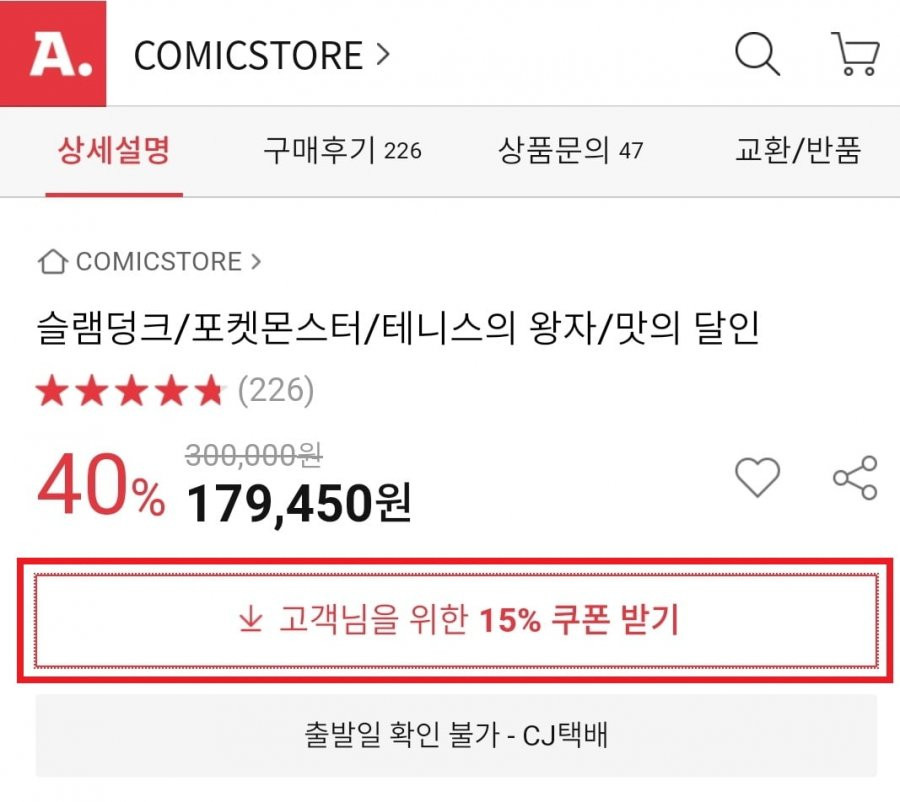Click the 179,450원 sale price

tap(298, 503)
